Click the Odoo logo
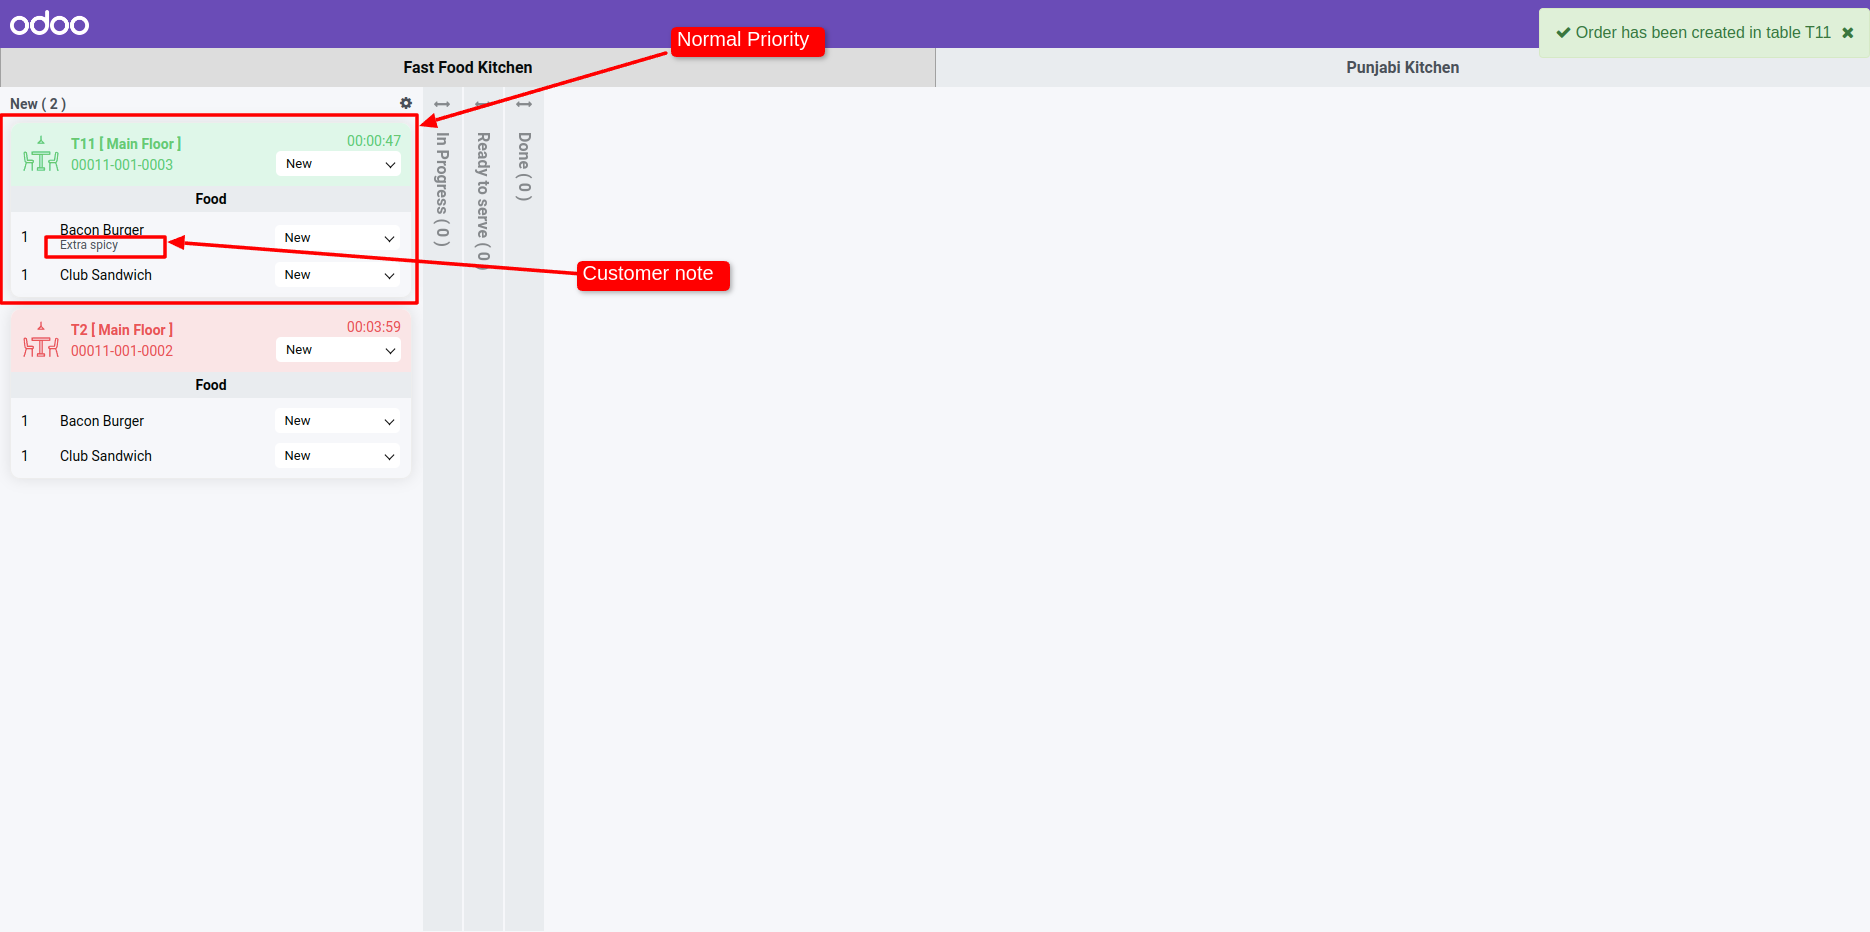 [x=49, y=23]
